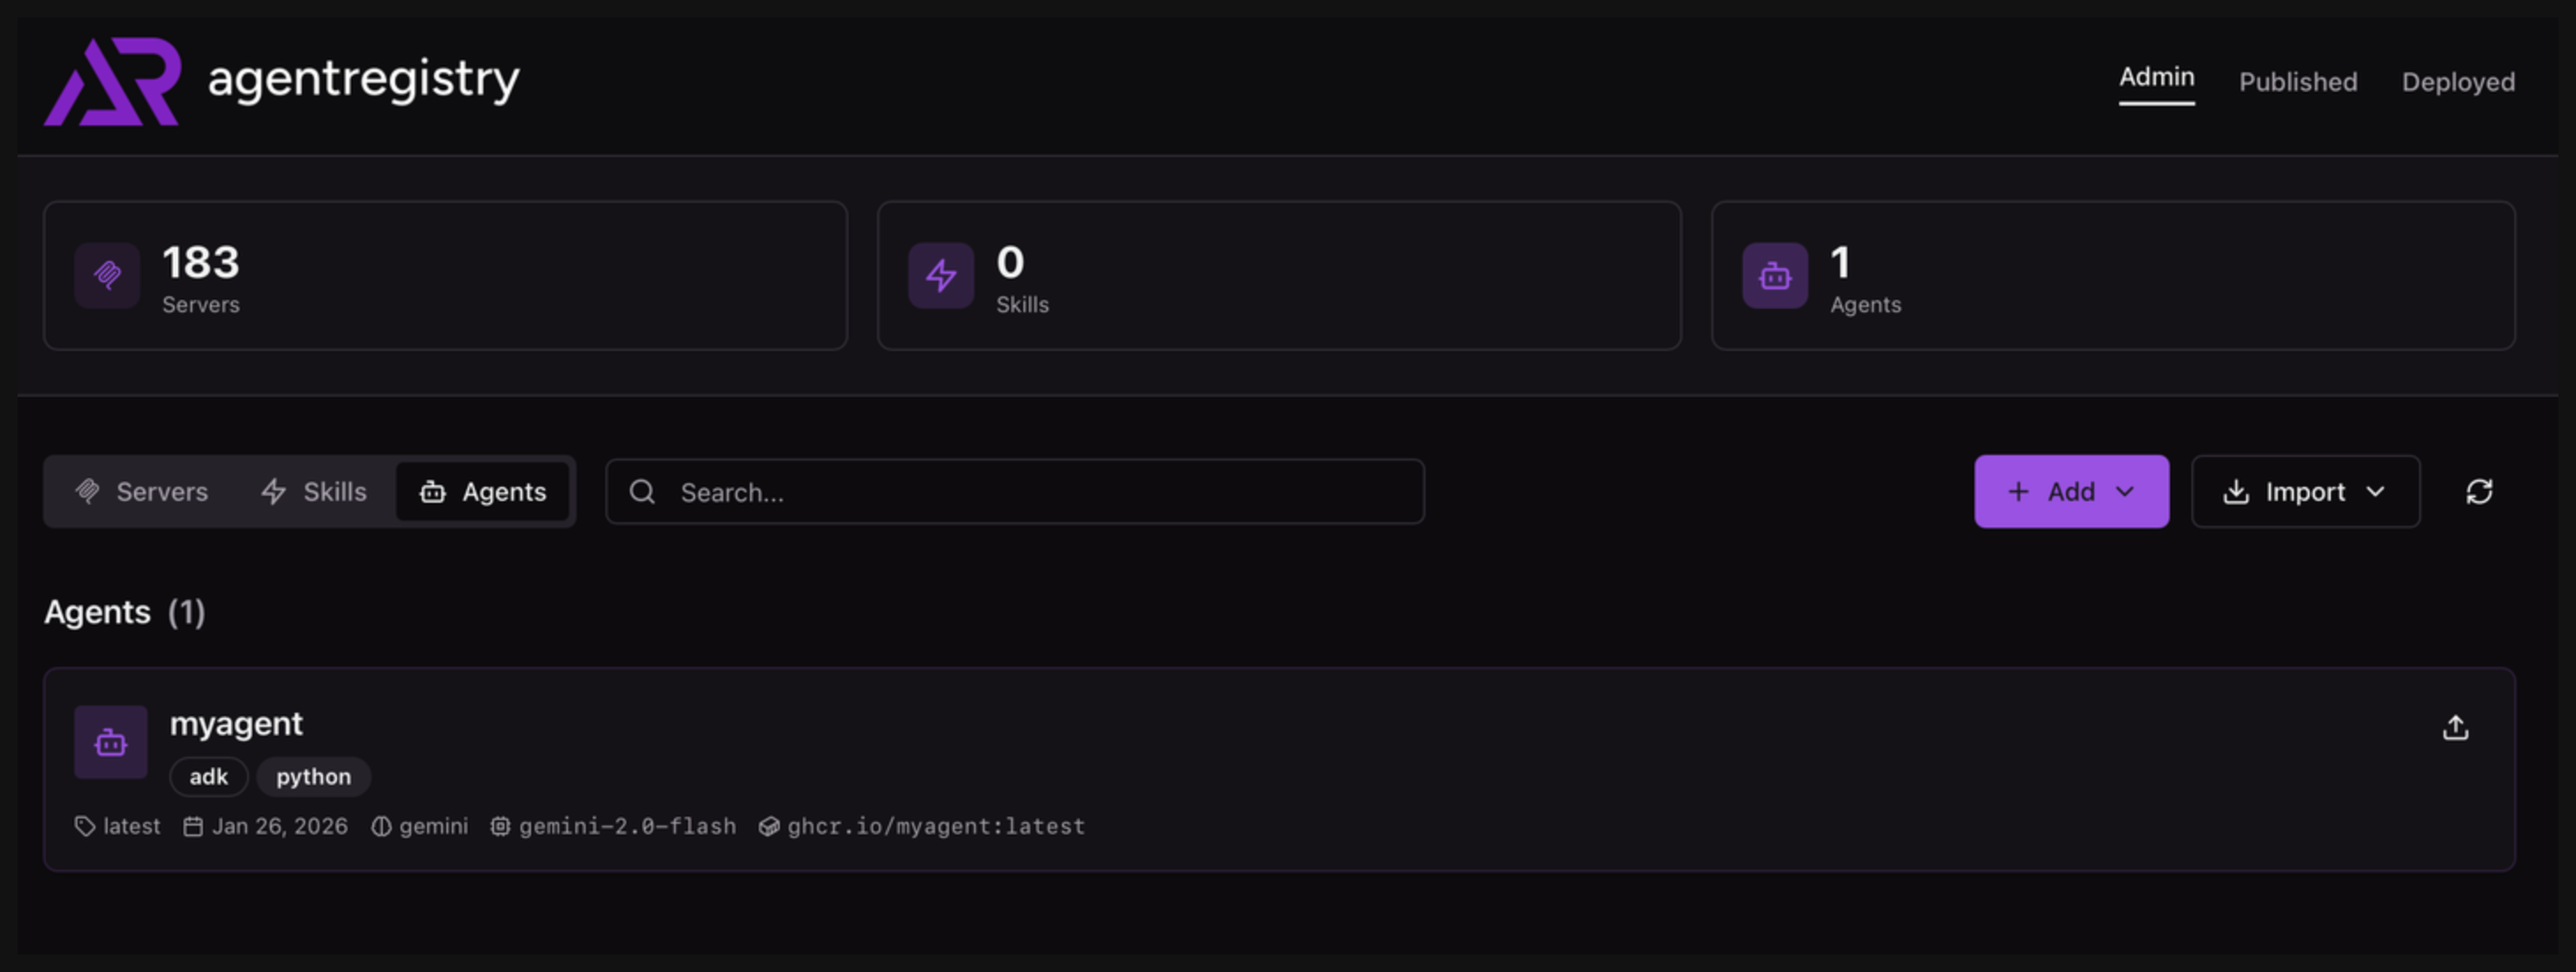Go to the Published page
Image resolution: width=2576 pixels, height=972 pixels.
2297,82
